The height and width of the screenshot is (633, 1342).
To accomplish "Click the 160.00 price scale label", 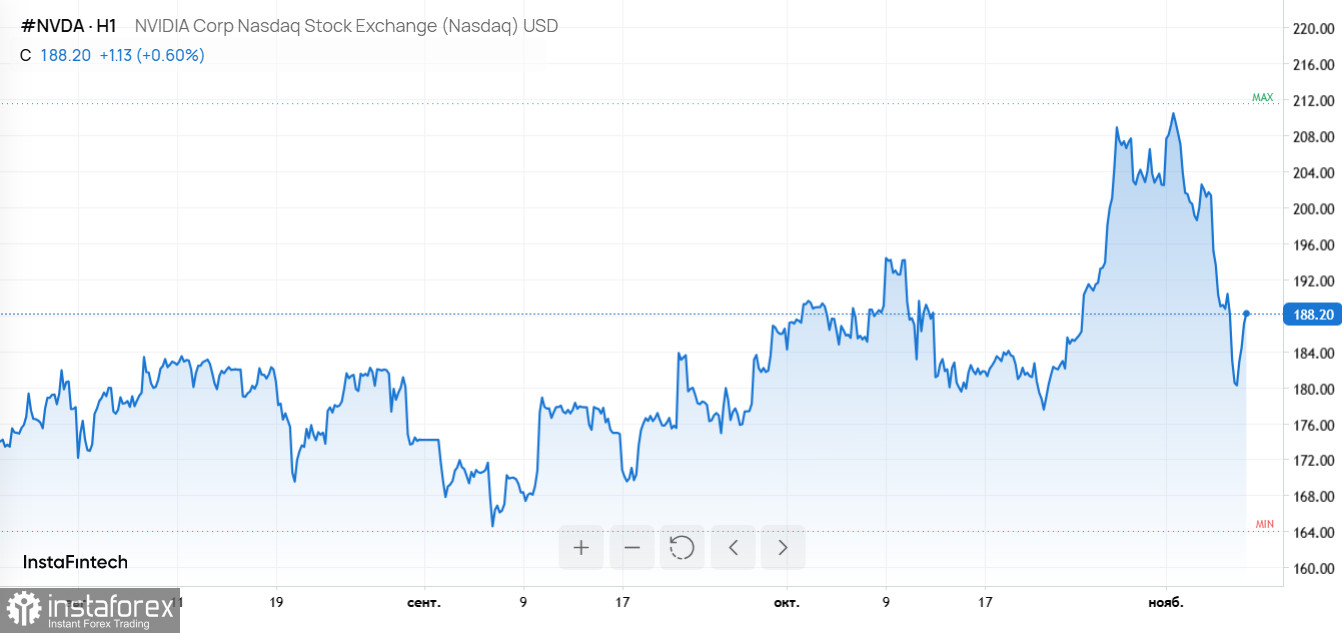I will pyautogui.click(x=1313, y=569).
